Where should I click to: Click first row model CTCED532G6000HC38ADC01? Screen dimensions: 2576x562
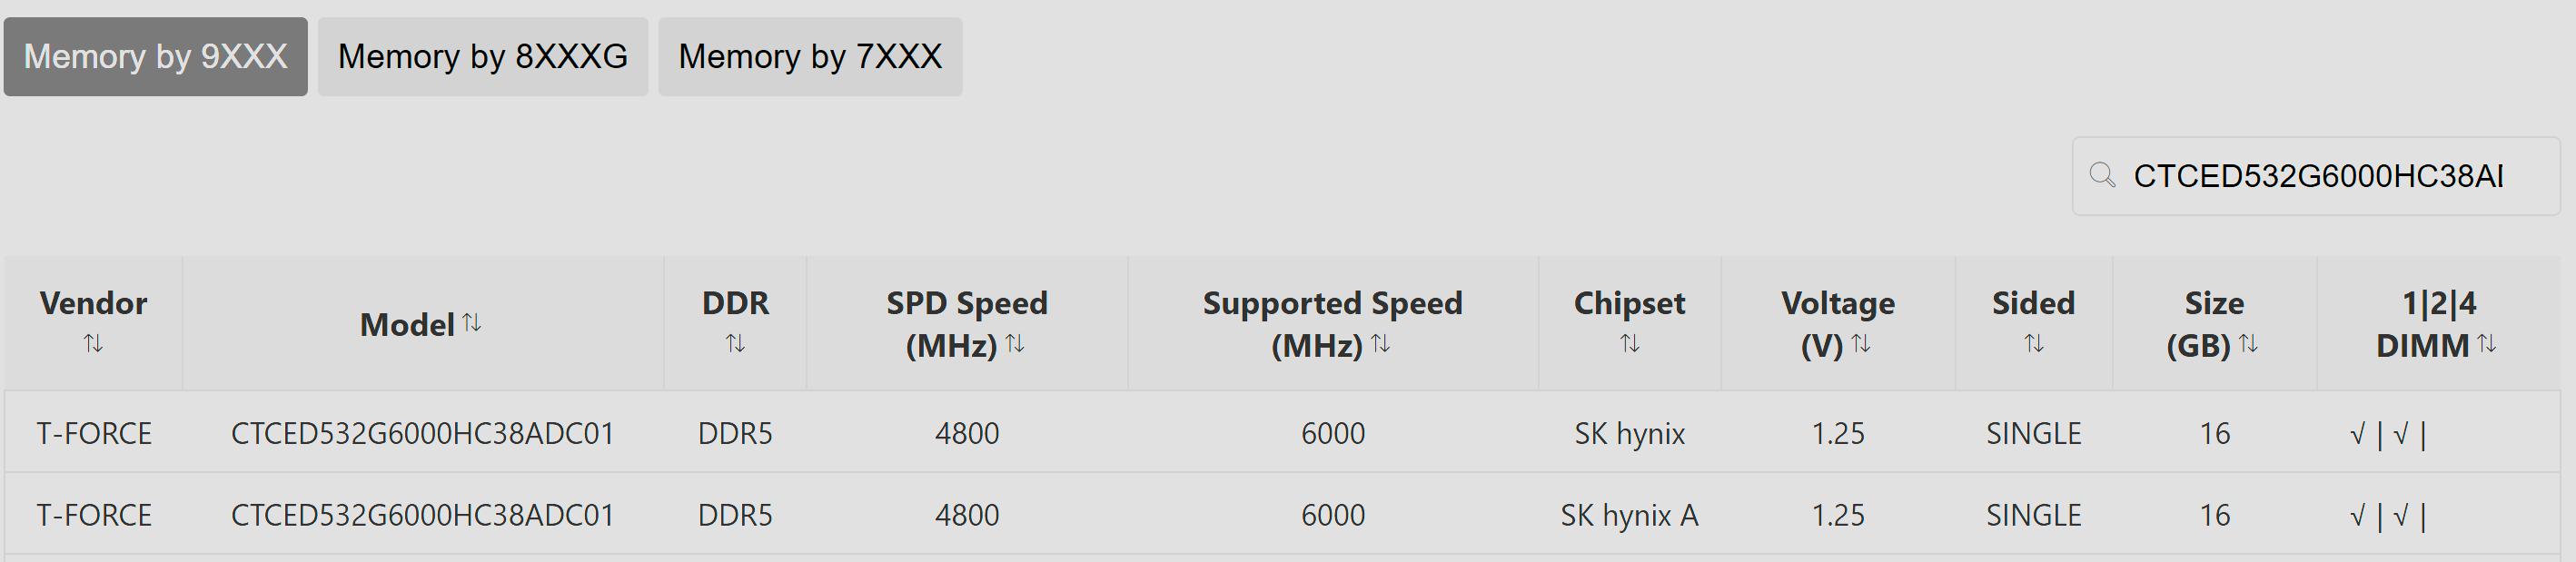422,433
